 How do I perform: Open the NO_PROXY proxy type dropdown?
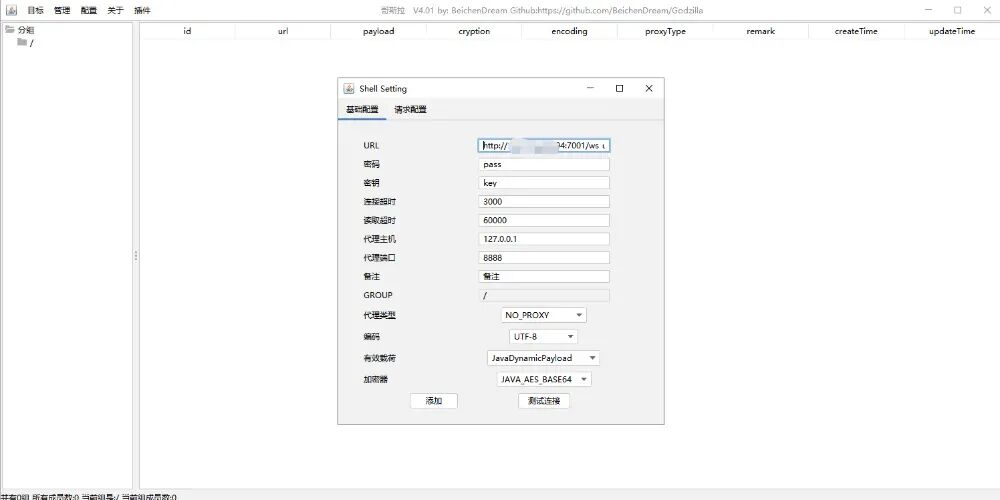click(544, 315)
